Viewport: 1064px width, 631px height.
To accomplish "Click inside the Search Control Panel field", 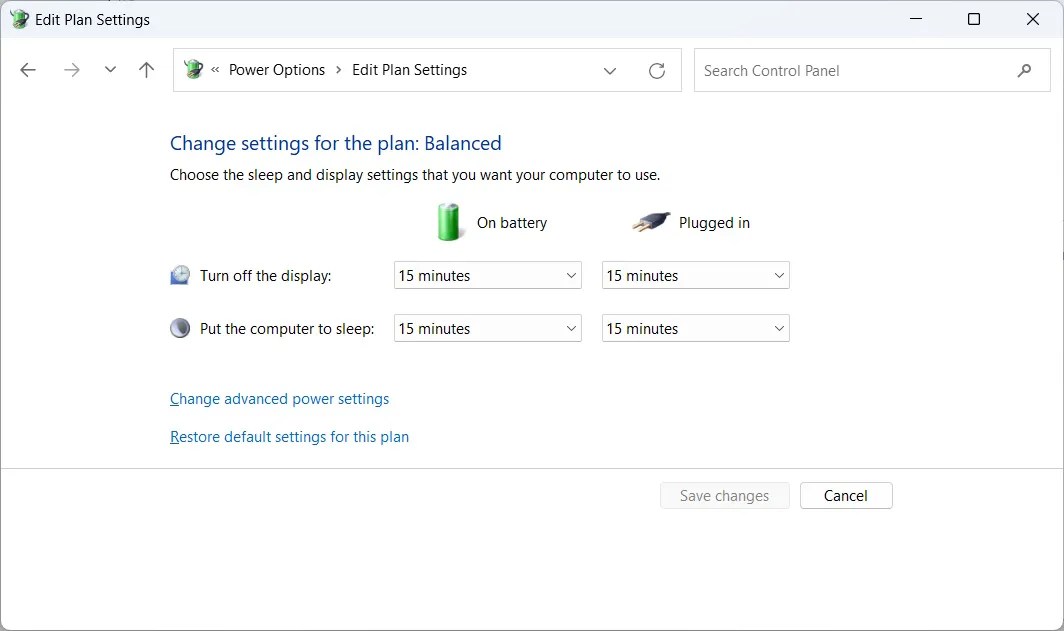I will (x=850, y=70).
